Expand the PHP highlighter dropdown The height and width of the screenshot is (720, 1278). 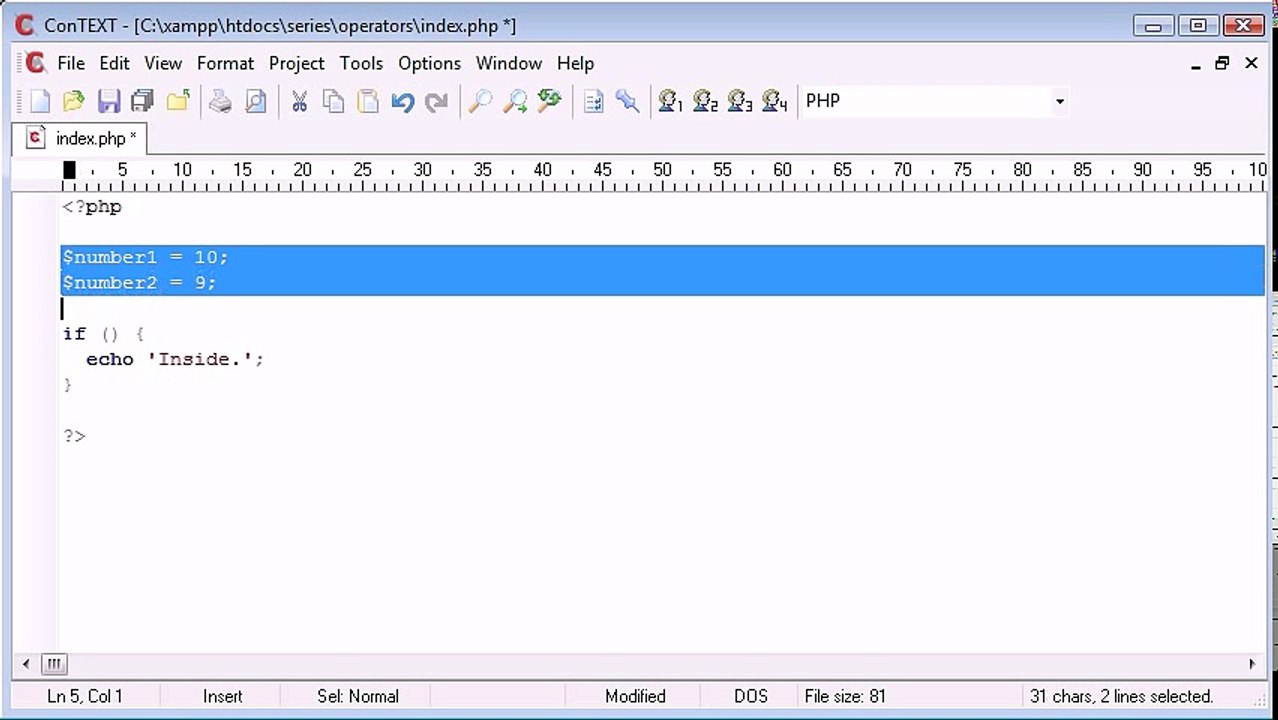pos(1060,101)
